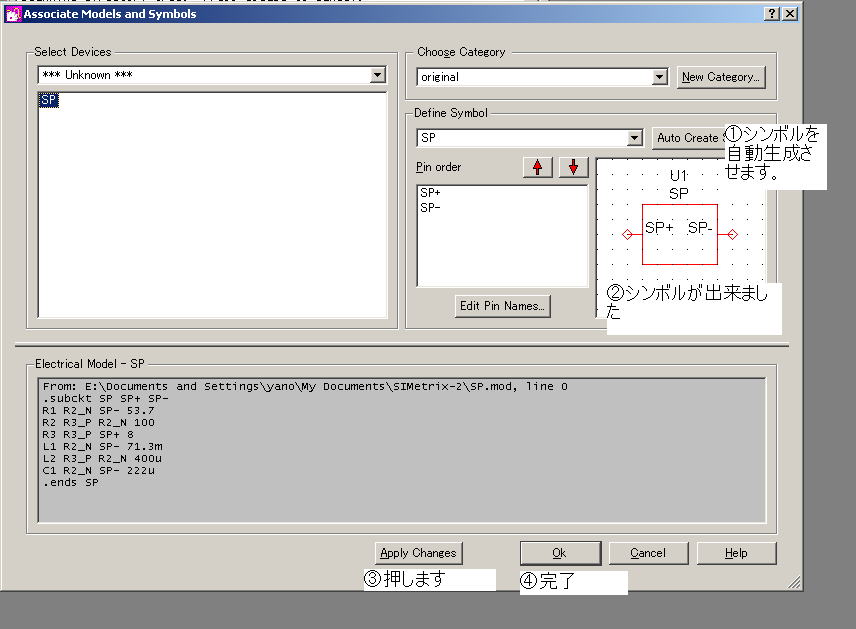Close the Associate Models and Symbols dialog
This screenshot has height=629, width=856.
point(790,14)
